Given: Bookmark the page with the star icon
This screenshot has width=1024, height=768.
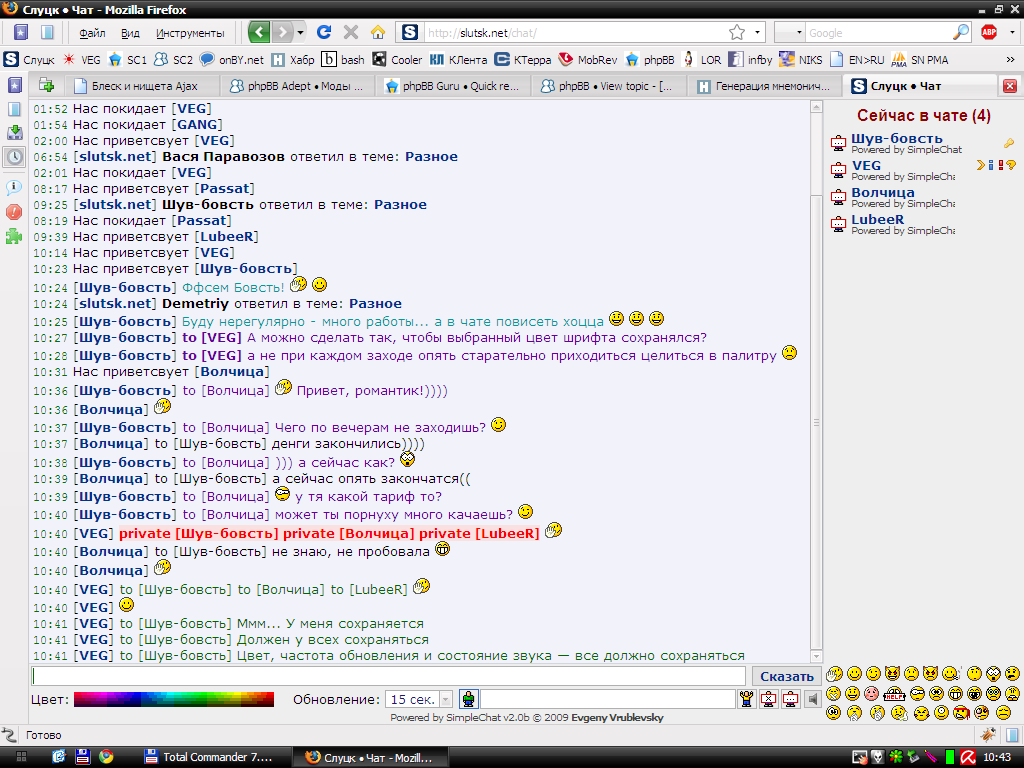Looking at the screenshot, I should [x=737, y=32].
